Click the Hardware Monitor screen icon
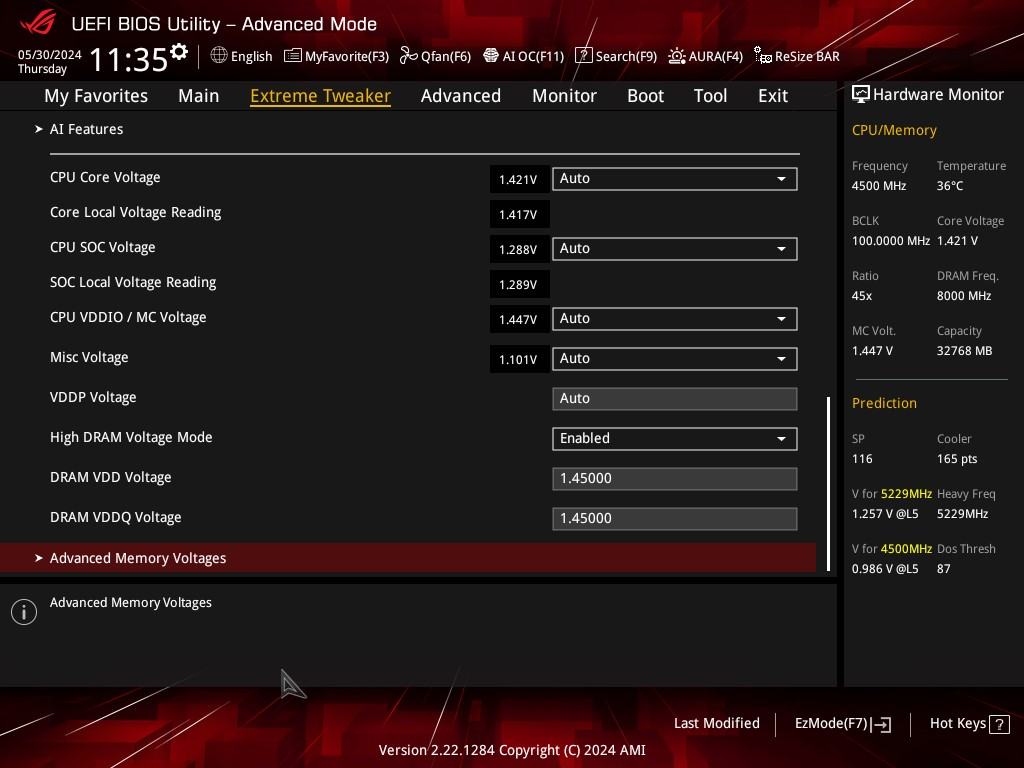This screenshot has height=768, width=1024. pos(861,95)
